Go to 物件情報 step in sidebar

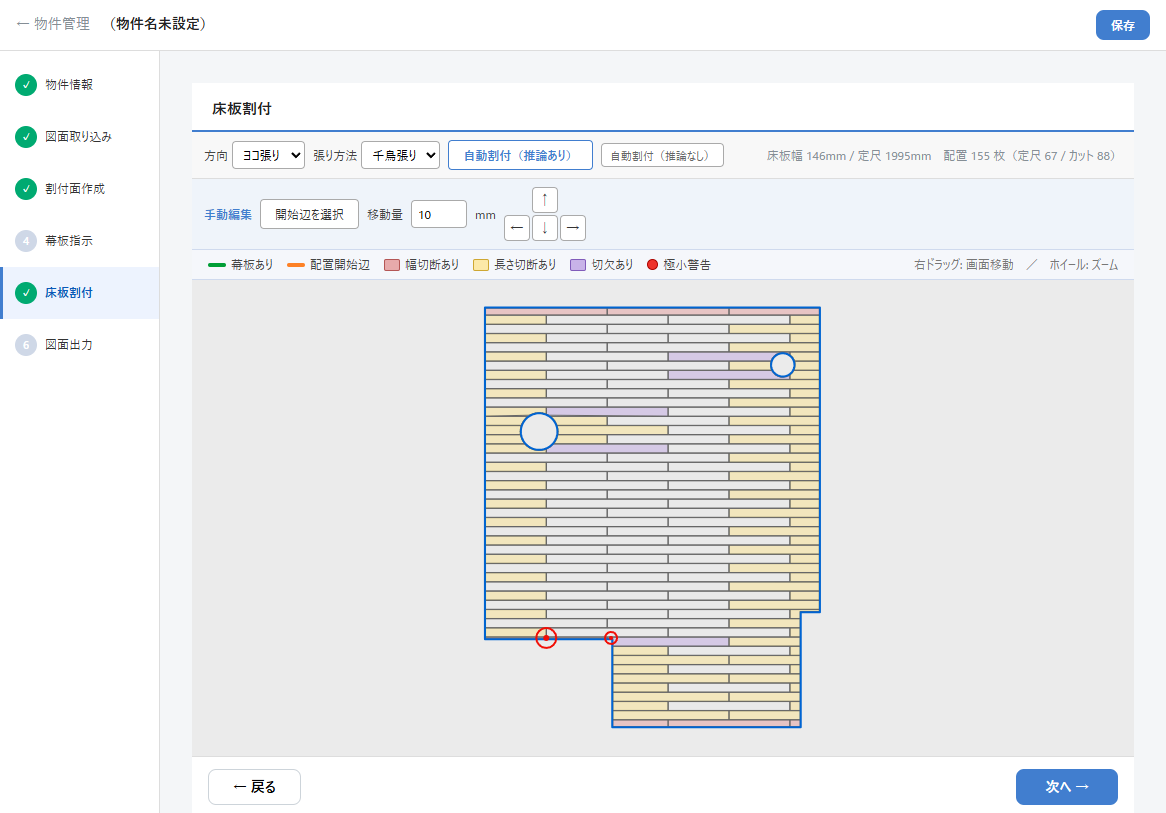tap(80, 85)
